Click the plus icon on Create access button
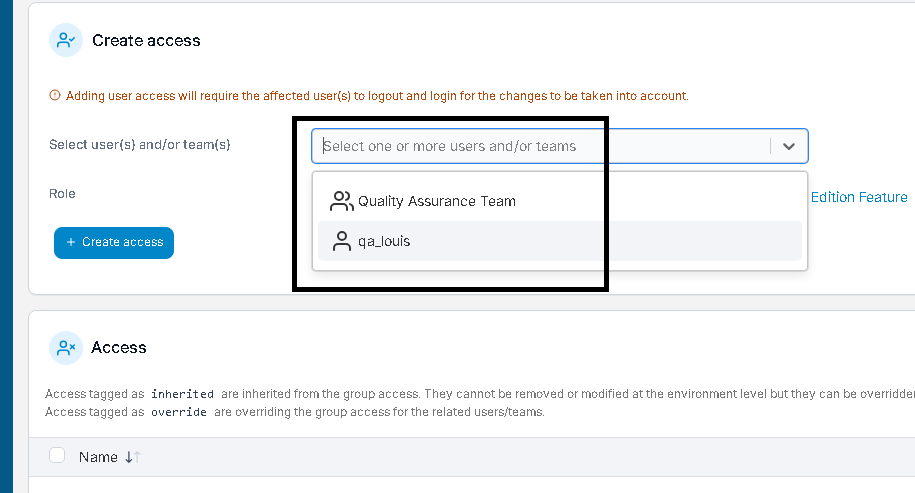This screenshot has height=493, width=915. 71,242
